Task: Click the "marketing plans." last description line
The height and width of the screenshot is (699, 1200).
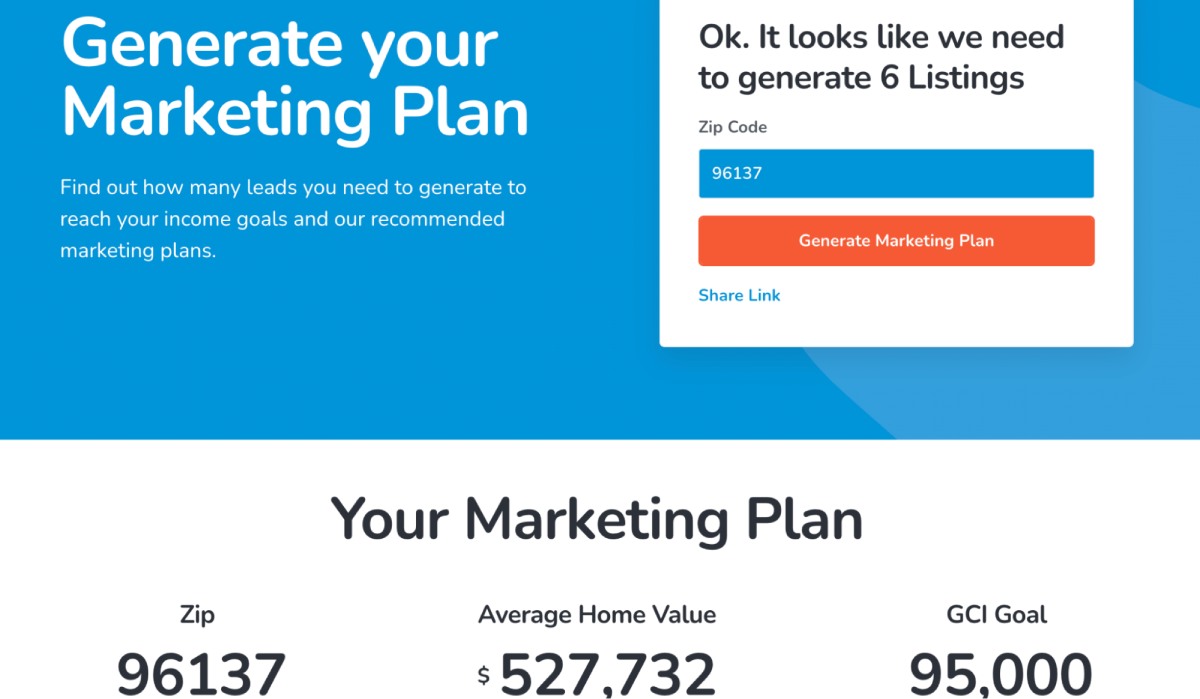Action: (138, 251)
